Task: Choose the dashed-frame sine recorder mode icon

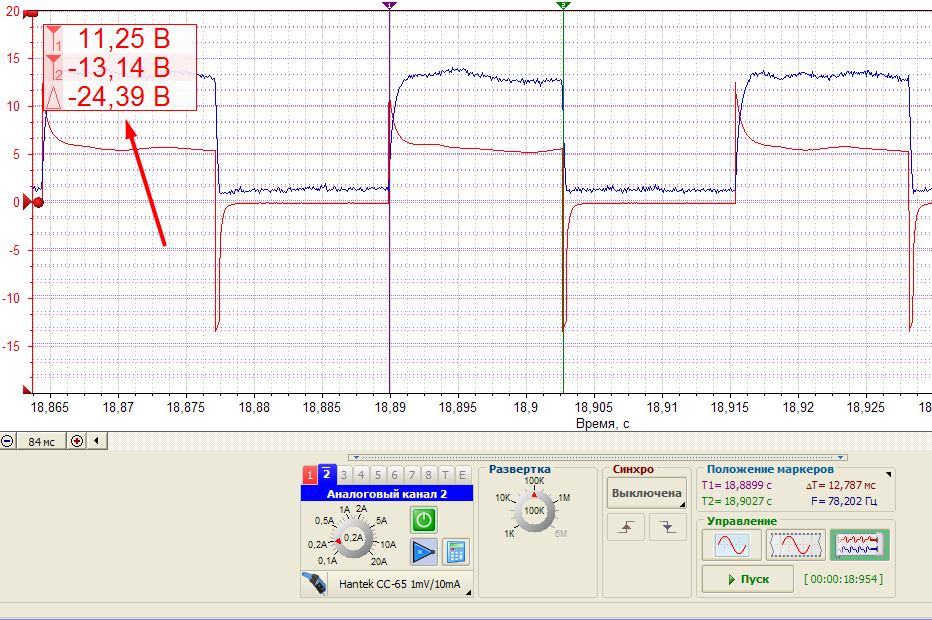Action: tap(796, 545)
